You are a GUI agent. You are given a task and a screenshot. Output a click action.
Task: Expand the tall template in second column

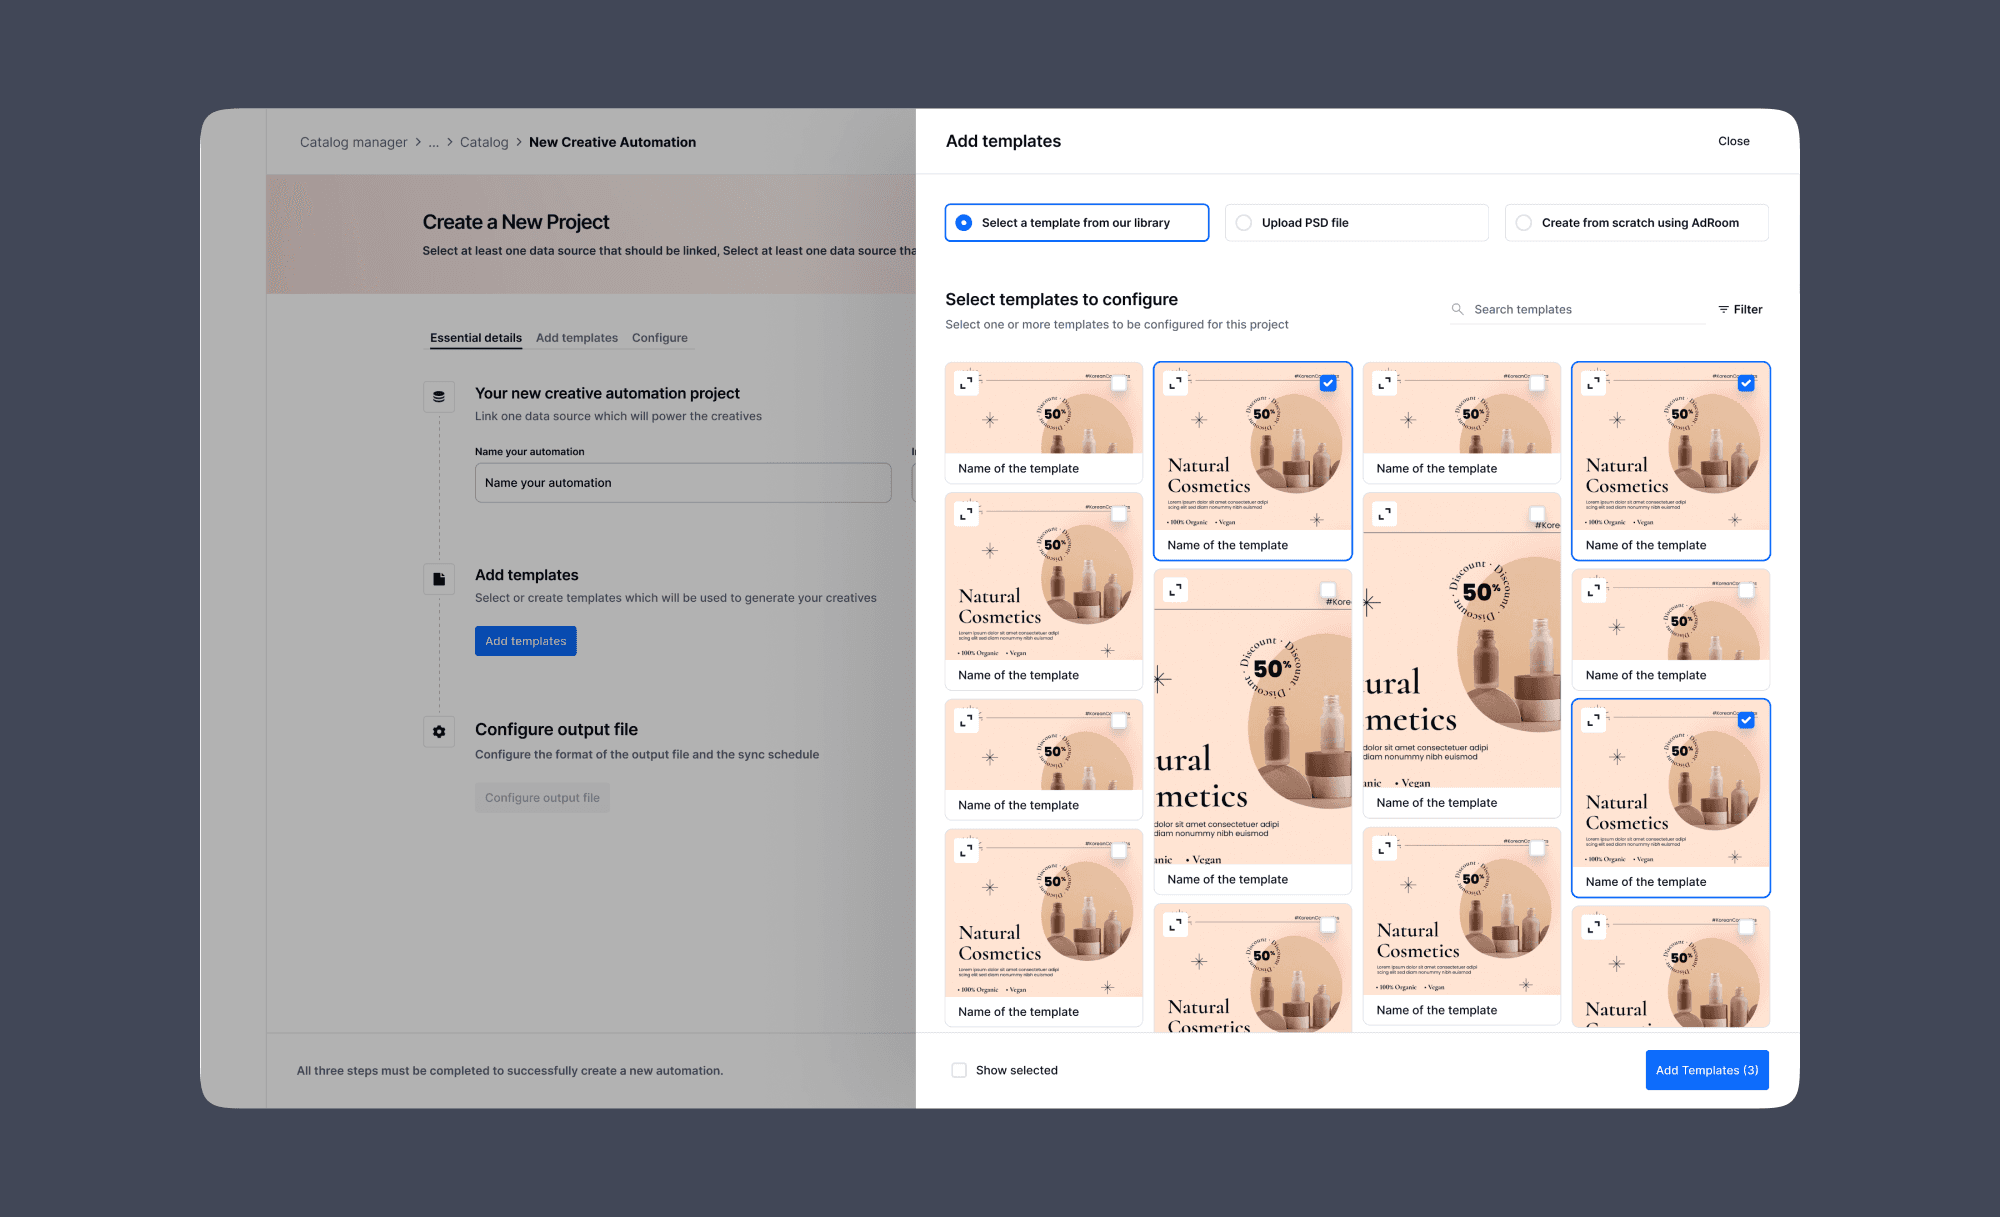pyautogui.click(x=1175, y=590)
